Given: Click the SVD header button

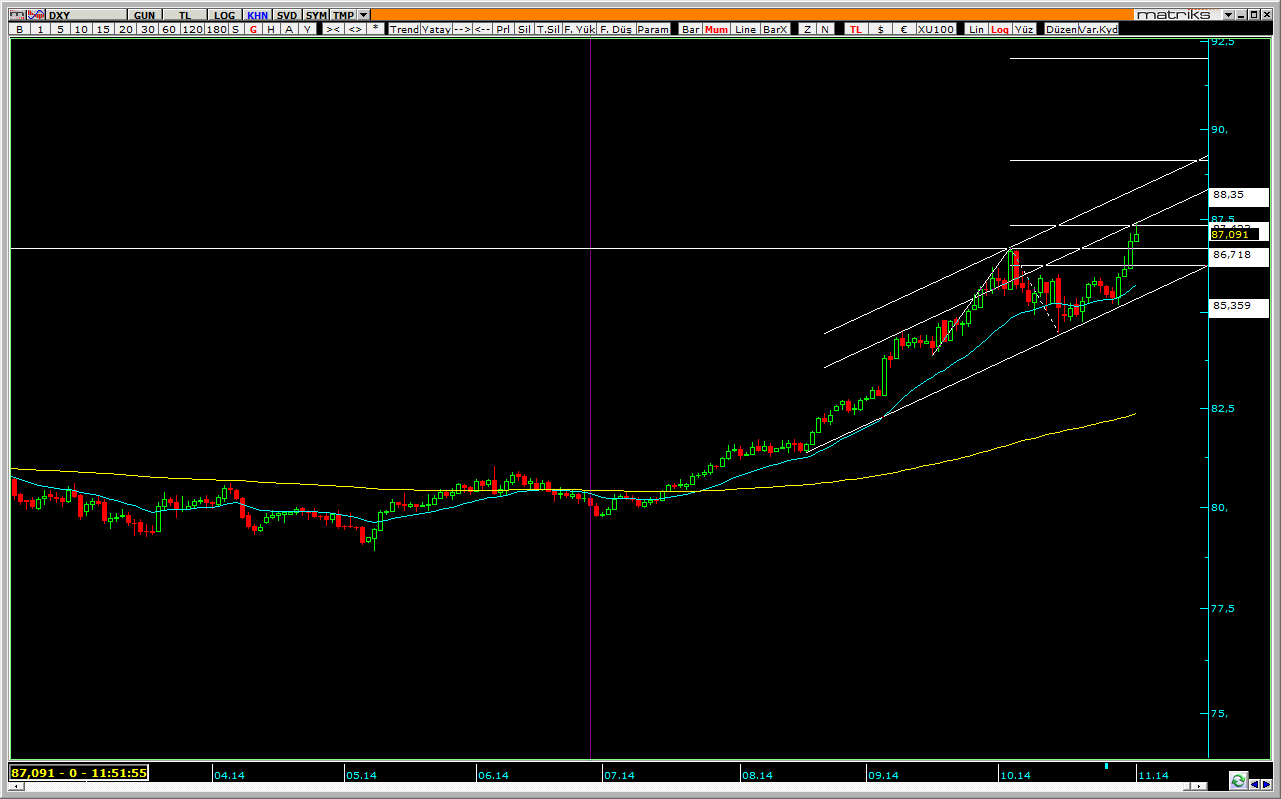Looking at the screenshot, I should [x=287, y=15].
